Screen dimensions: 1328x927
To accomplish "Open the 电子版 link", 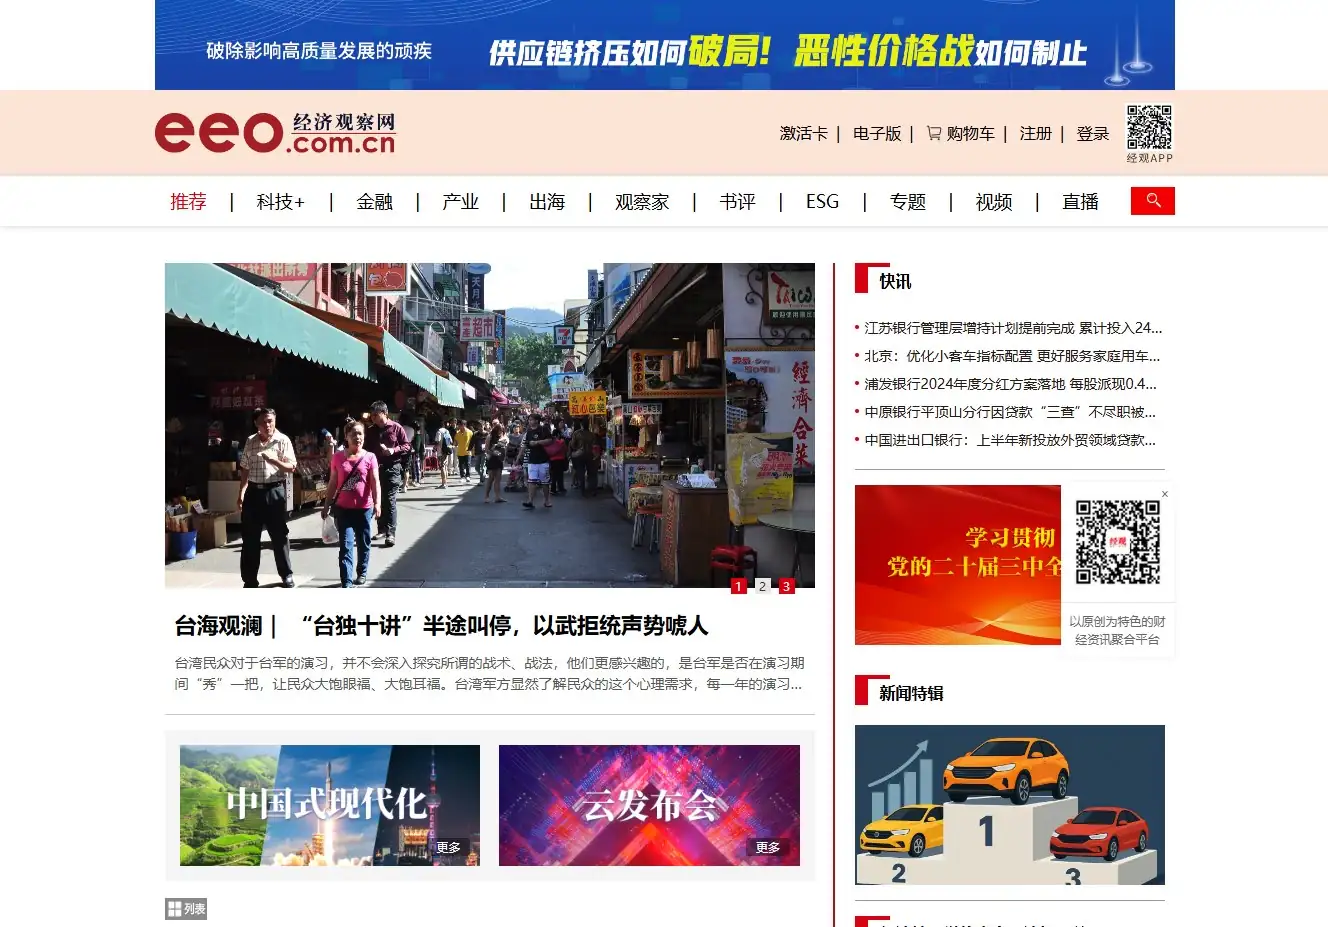I will 876,133.
